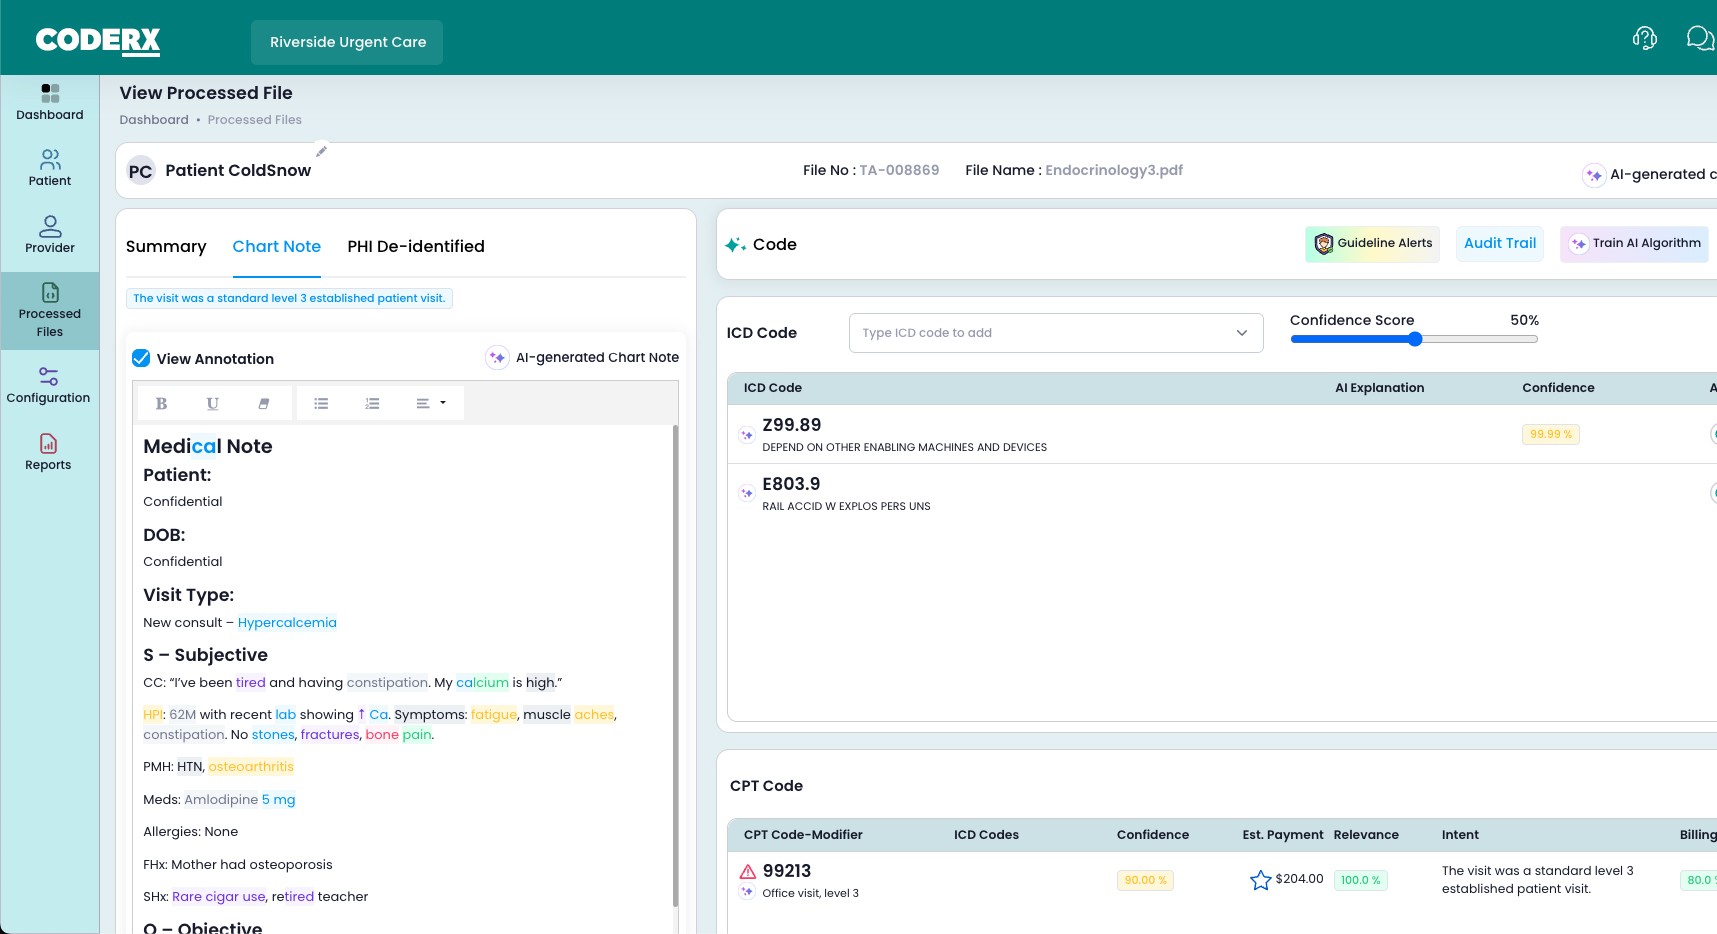Click the star icon beside $204.00 payment
Viewport: 1717px width, 934px height.
point(1260,880)
